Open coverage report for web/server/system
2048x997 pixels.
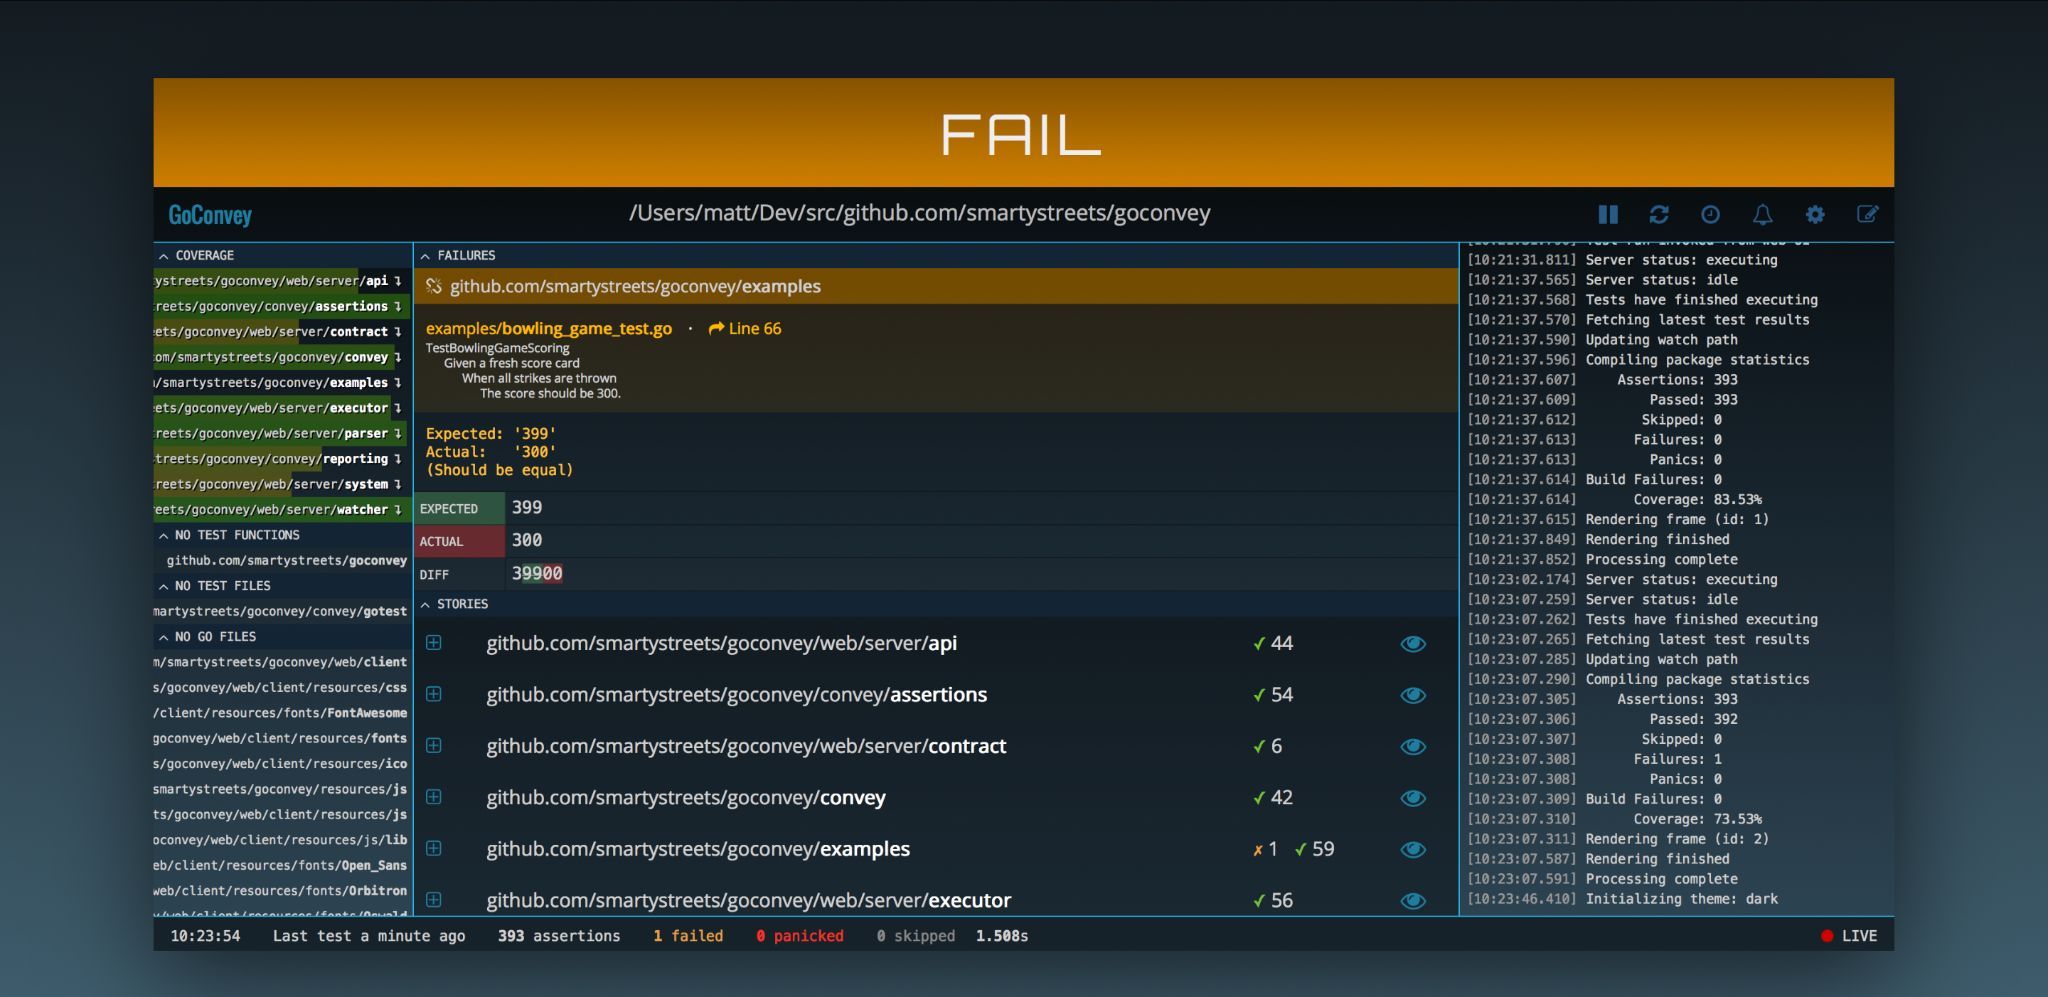pos(282,484)
